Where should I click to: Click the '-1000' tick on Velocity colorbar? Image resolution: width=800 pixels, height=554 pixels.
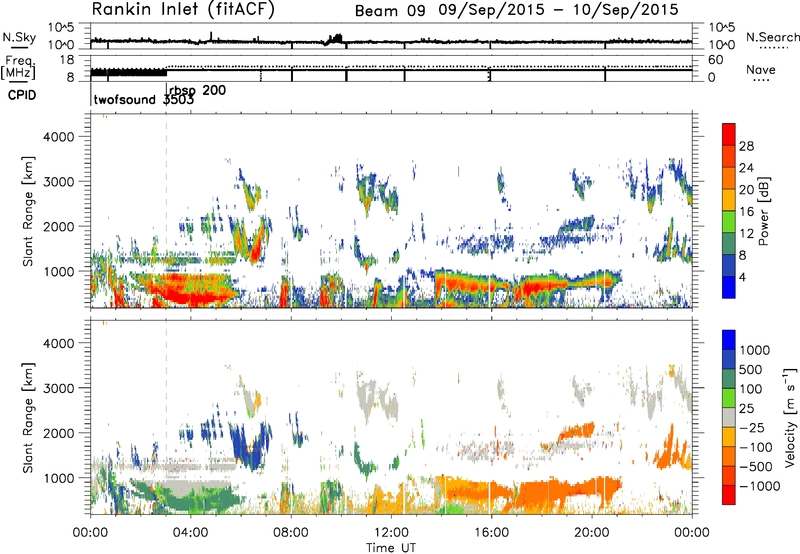click(759, 486)
